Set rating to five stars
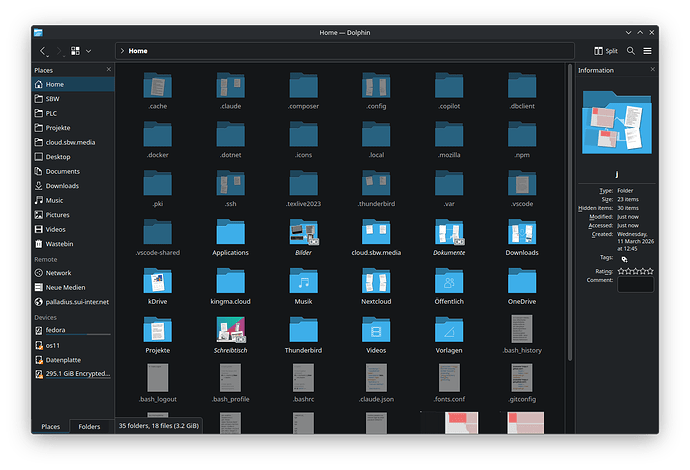 [x=650, y=271]
